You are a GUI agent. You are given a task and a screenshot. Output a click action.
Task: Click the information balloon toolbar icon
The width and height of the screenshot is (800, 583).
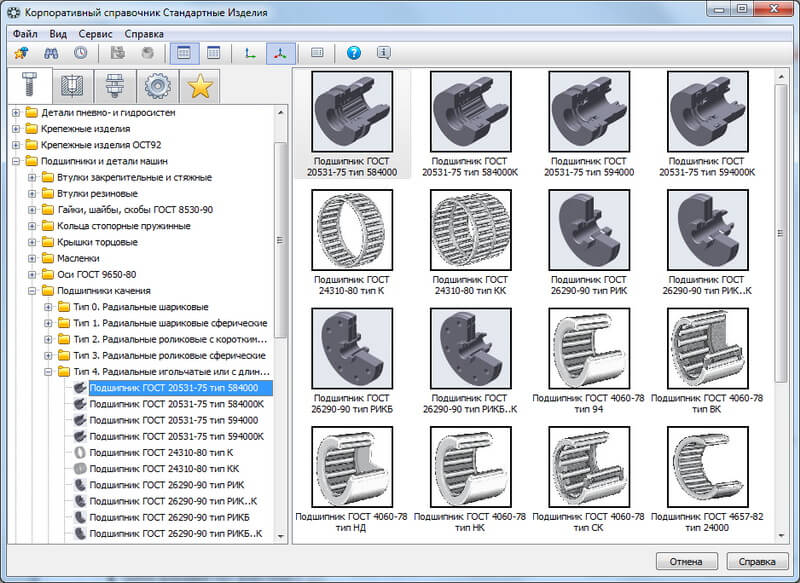click(x=384, y=53)
